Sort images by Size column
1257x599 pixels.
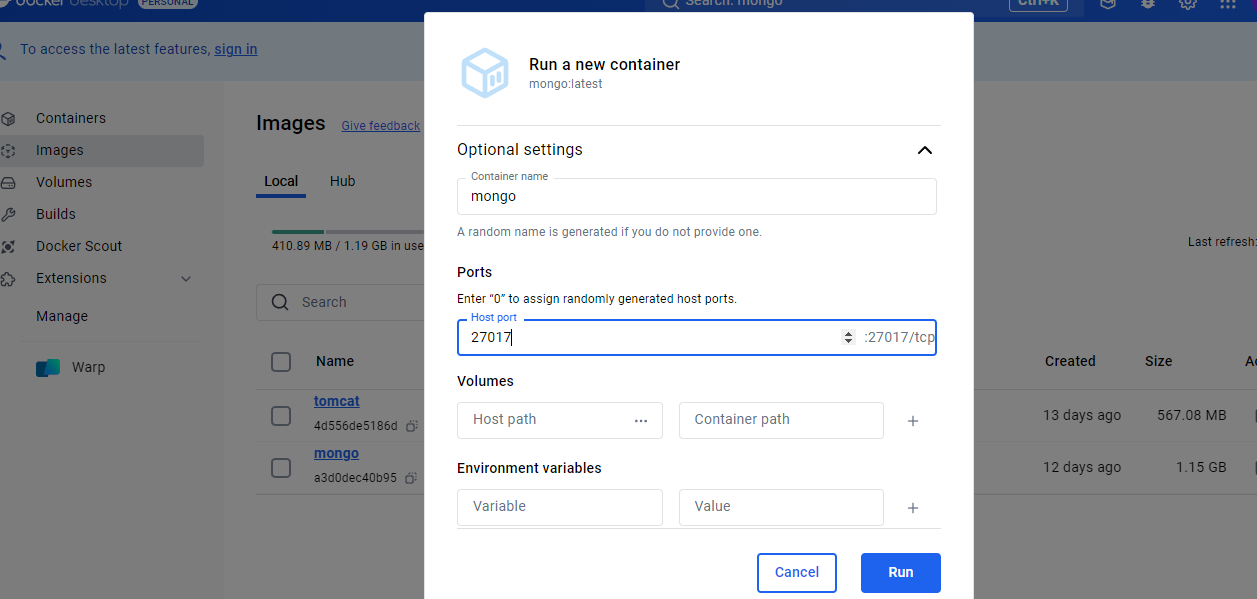coord(1159,362)
